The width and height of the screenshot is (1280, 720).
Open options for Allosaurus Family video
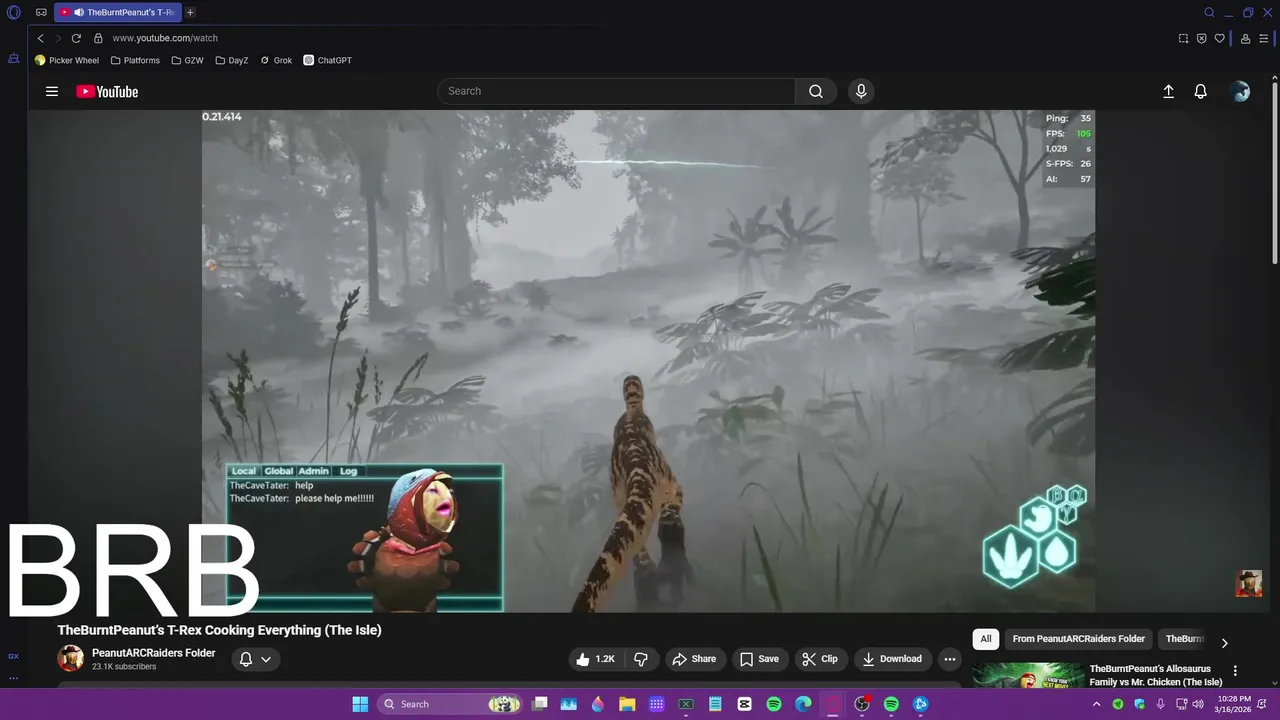click(x=1235, y=671)
